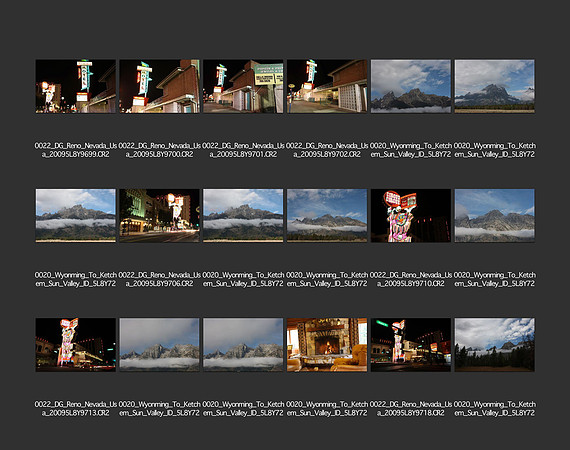Image resolution: width=570 pixels, height=450 pixels.
Task: Select the file name ending 5L8Y9702.CR2
Action: (x=327, y=150)
